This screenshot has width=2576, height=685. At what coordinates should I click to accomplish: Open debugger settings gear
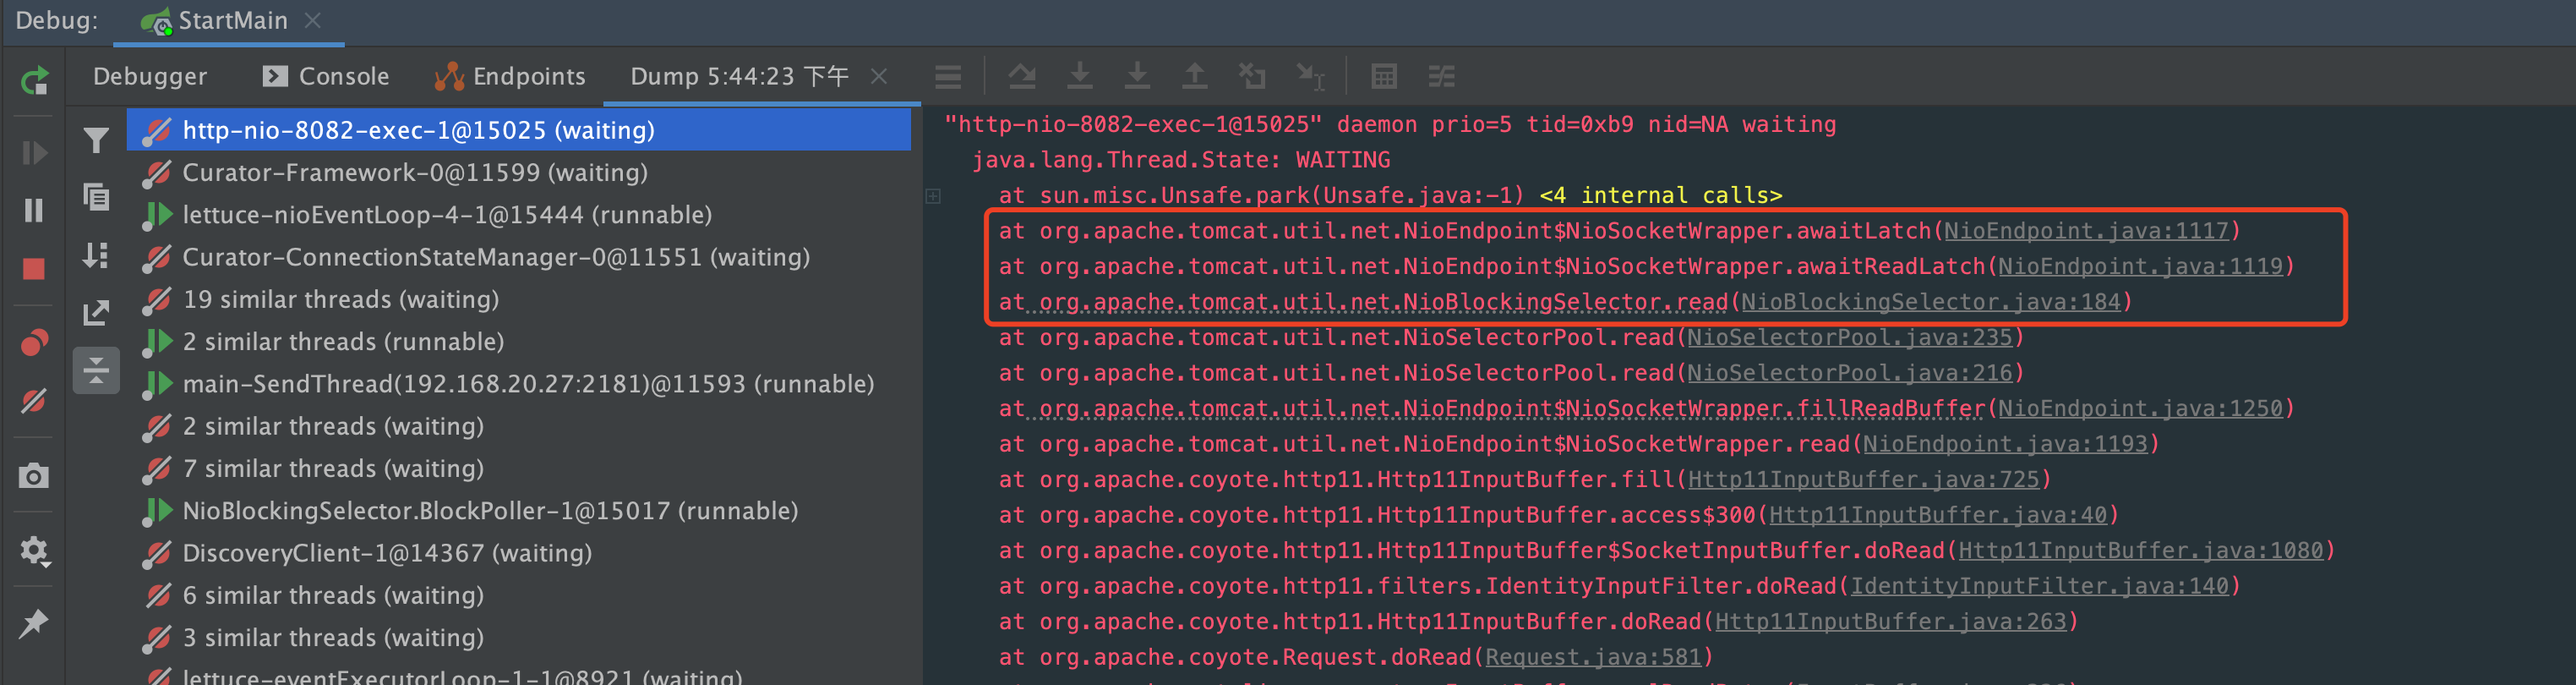click(x=34, y=550)
